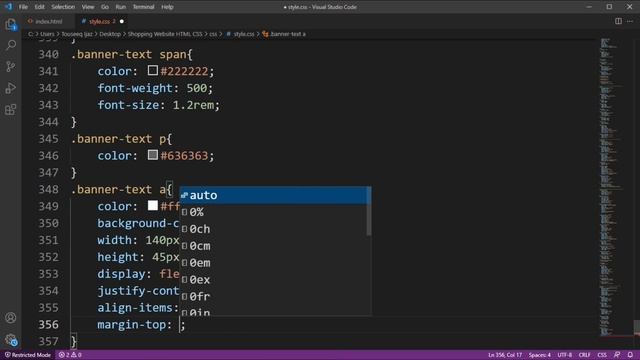Image resolution: width=640 pixels, height=360 pixels.
Task: Click line number 340 in gutter
Action: [49, 54]
